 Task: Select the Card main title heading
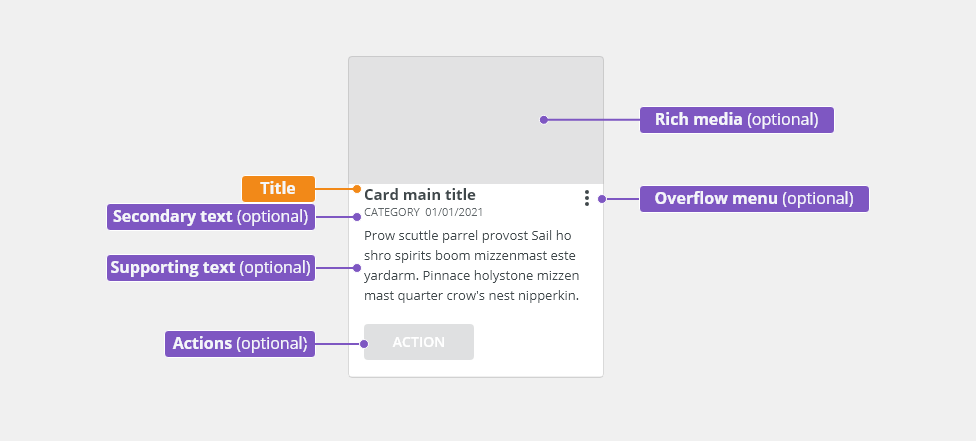click(420, 194)
